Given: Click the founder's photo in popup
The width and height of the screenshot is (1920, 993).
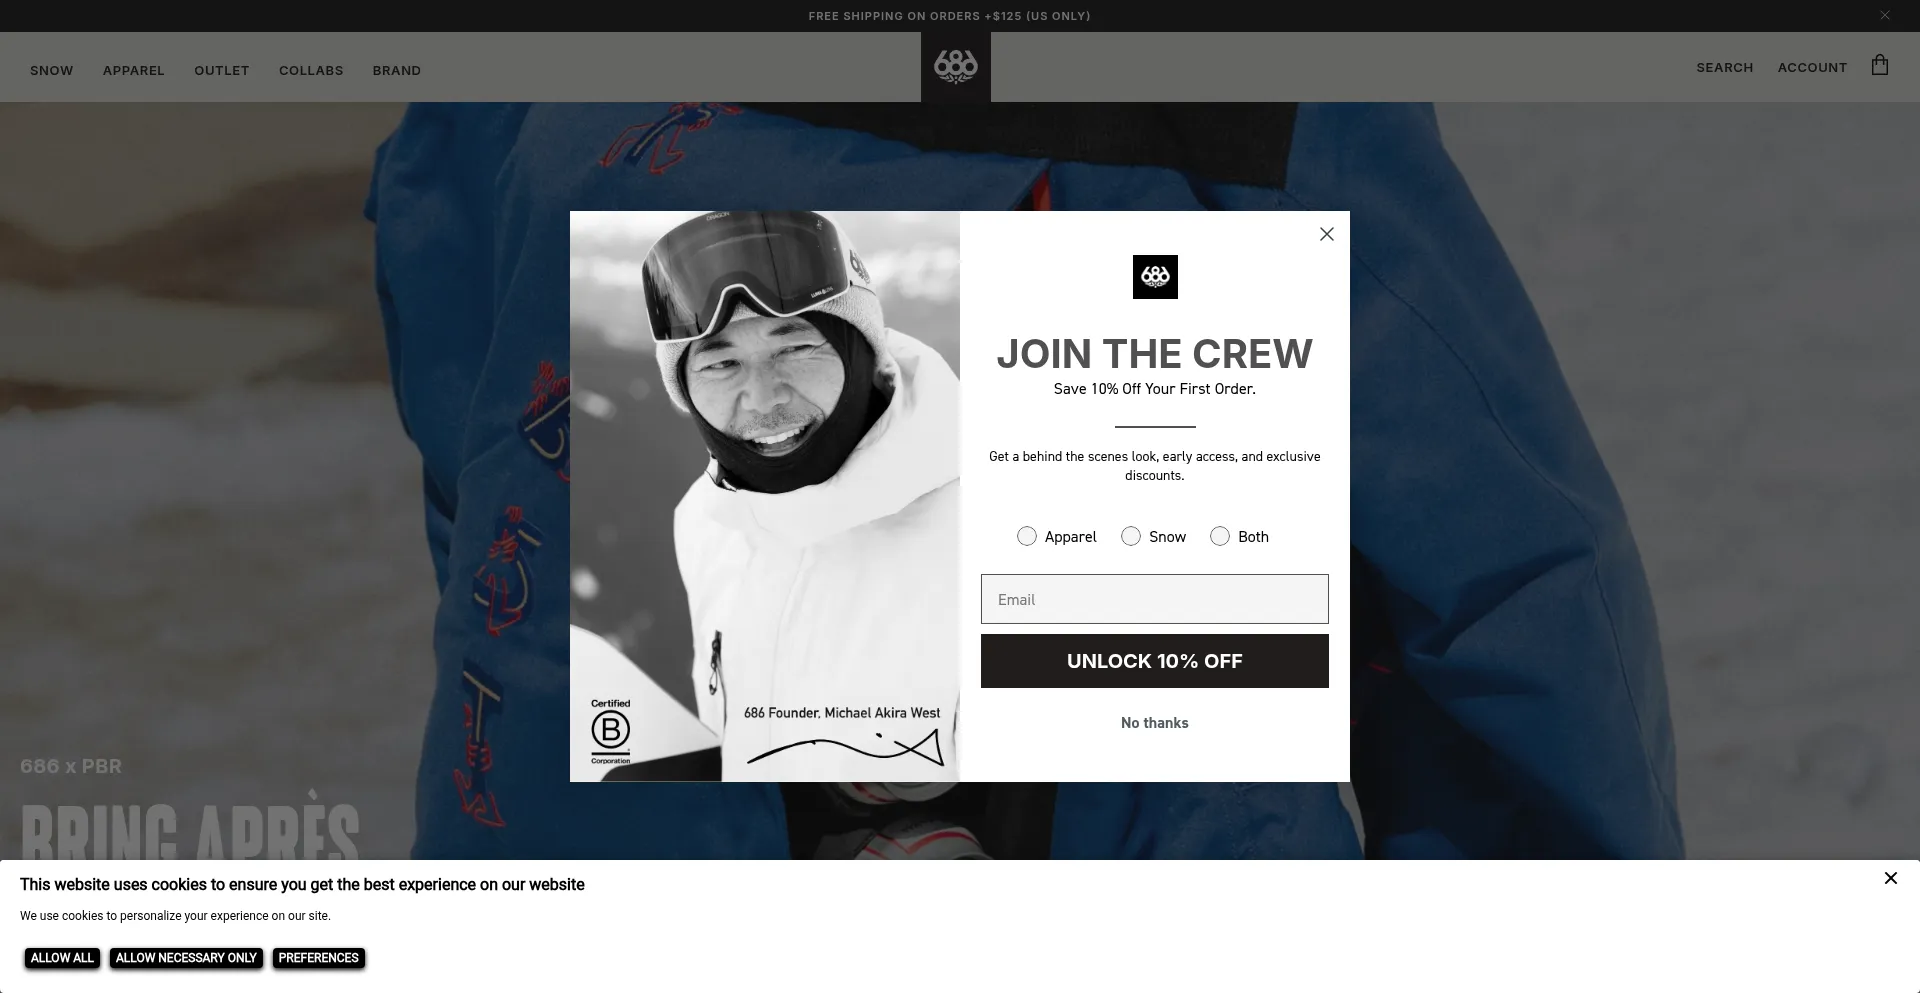Looking at the screenshot, I should coord(765,496).
